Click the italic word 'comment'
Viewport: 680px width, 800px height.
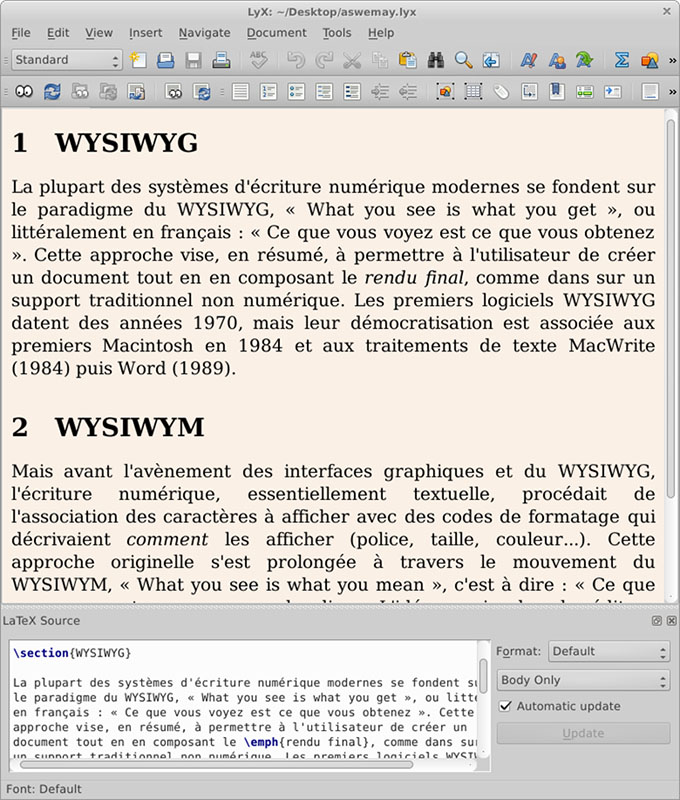pyautogui.click(x=167, y=539)
